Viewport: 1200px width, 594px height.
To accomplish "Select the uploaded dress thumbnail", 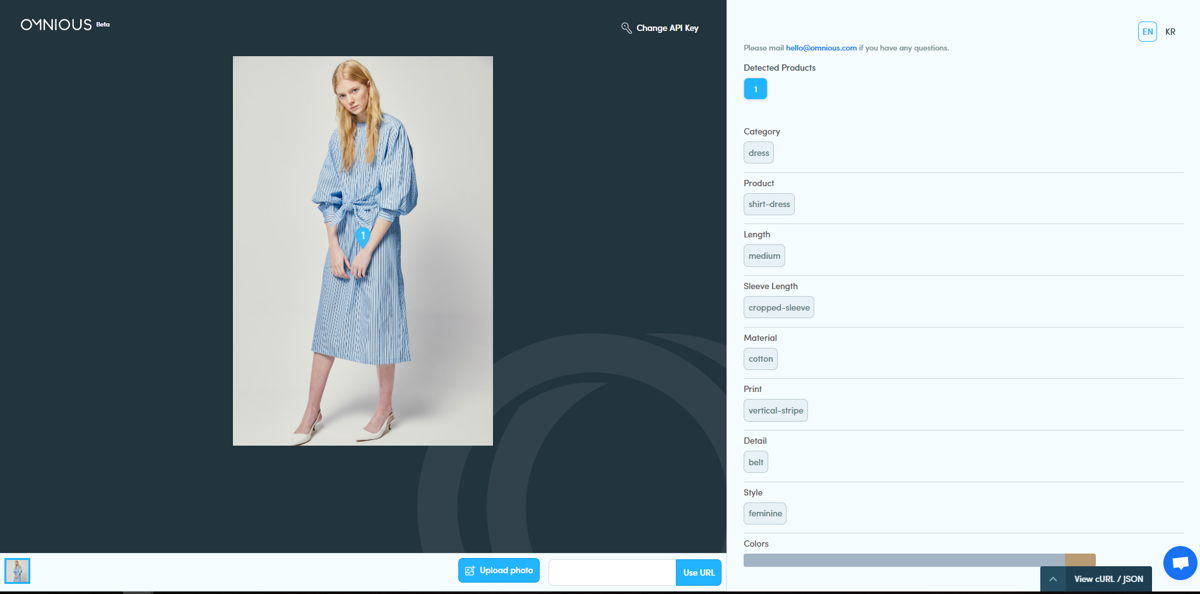I will coord(17,571).
